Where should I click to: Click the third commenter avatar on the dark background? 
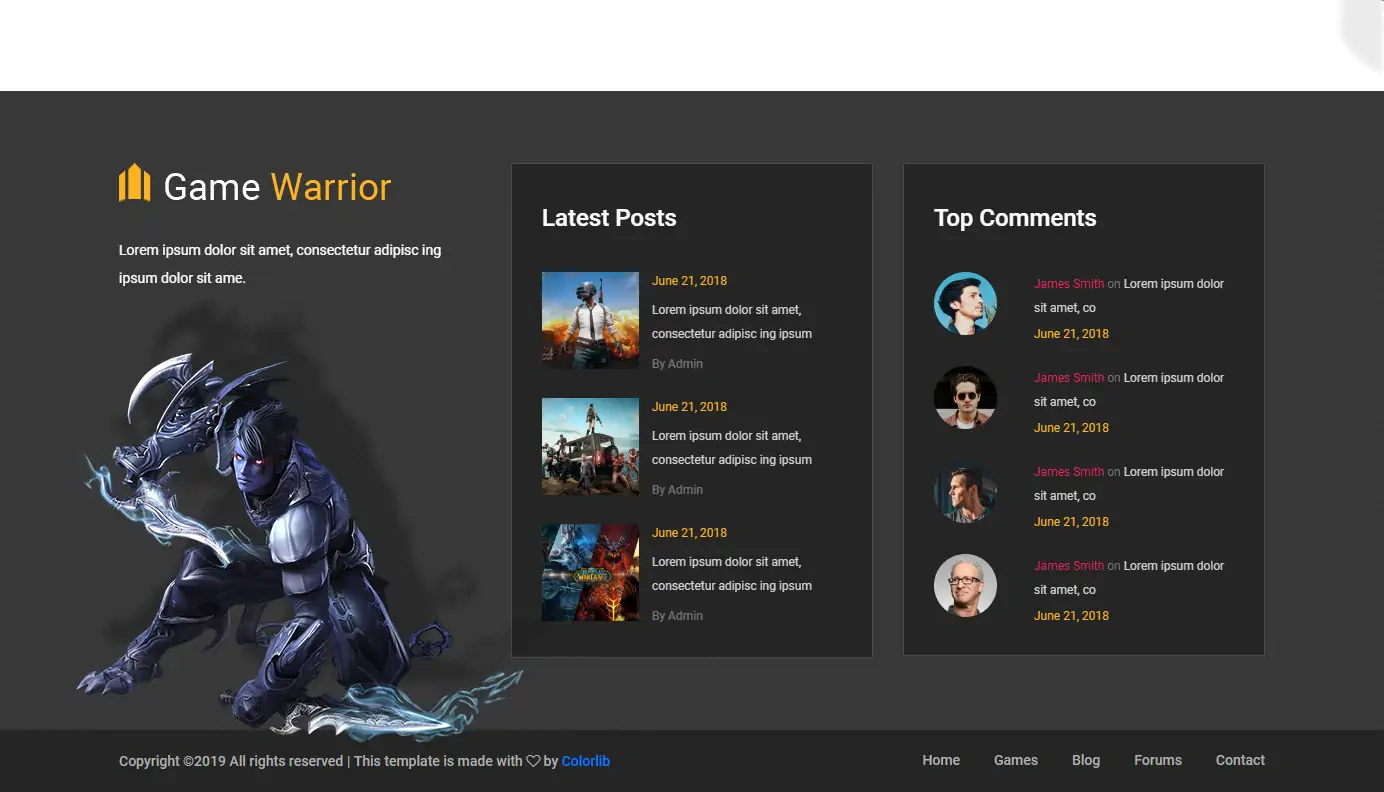[965, 491]
